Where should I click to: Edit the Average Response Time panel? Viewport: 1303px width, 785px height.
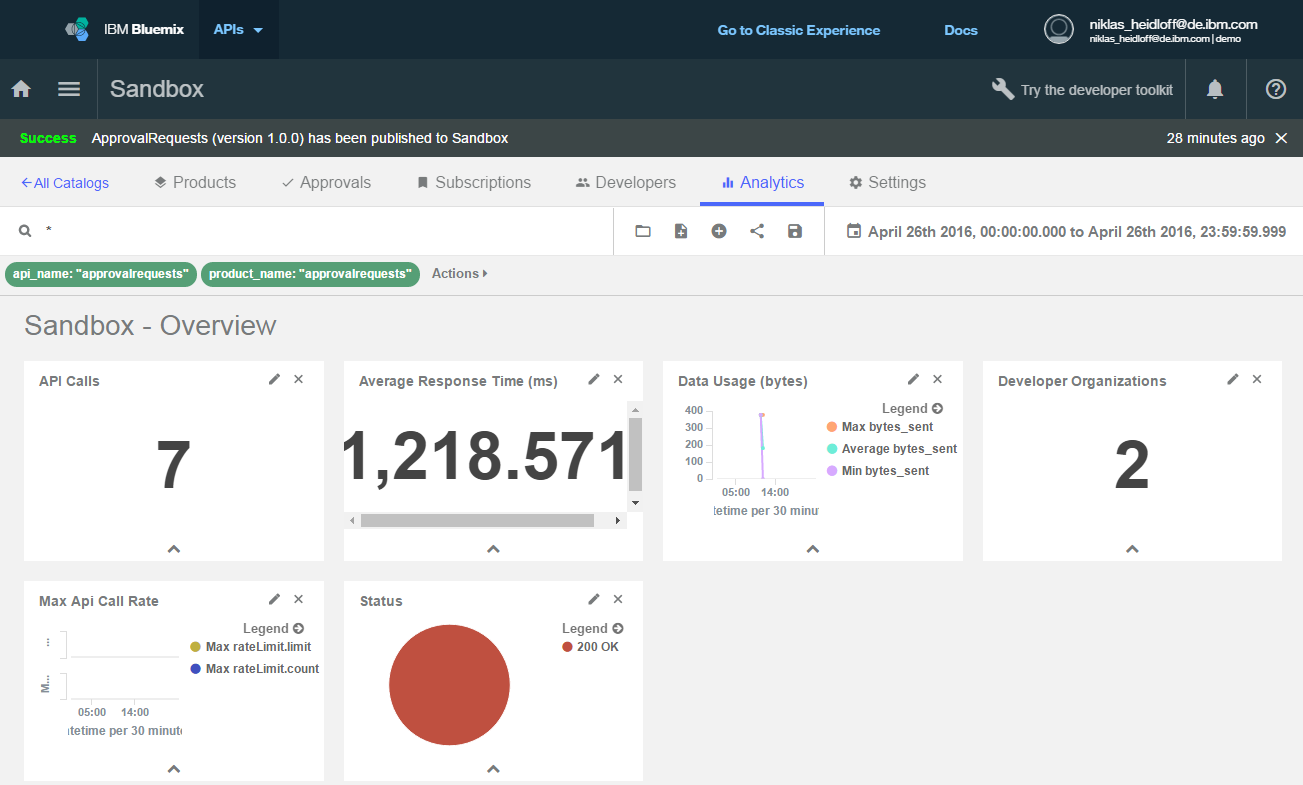[594, 379]
